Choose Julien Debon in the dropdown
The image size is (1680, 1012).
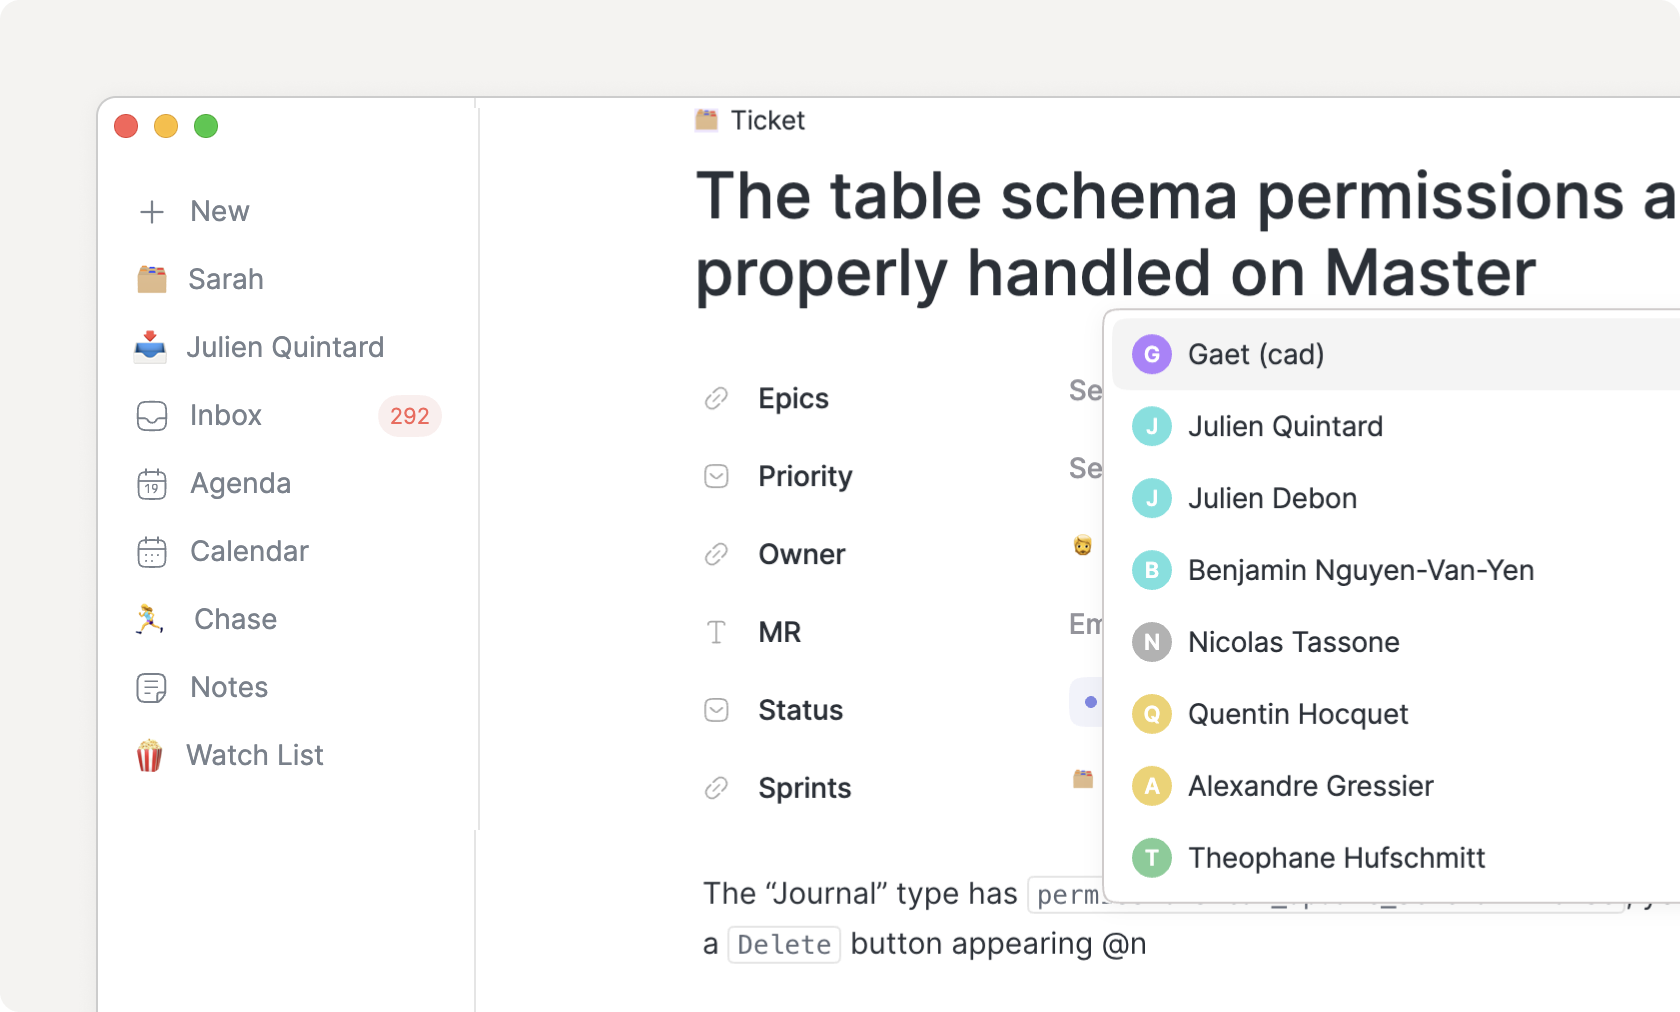coord(1272,499)
